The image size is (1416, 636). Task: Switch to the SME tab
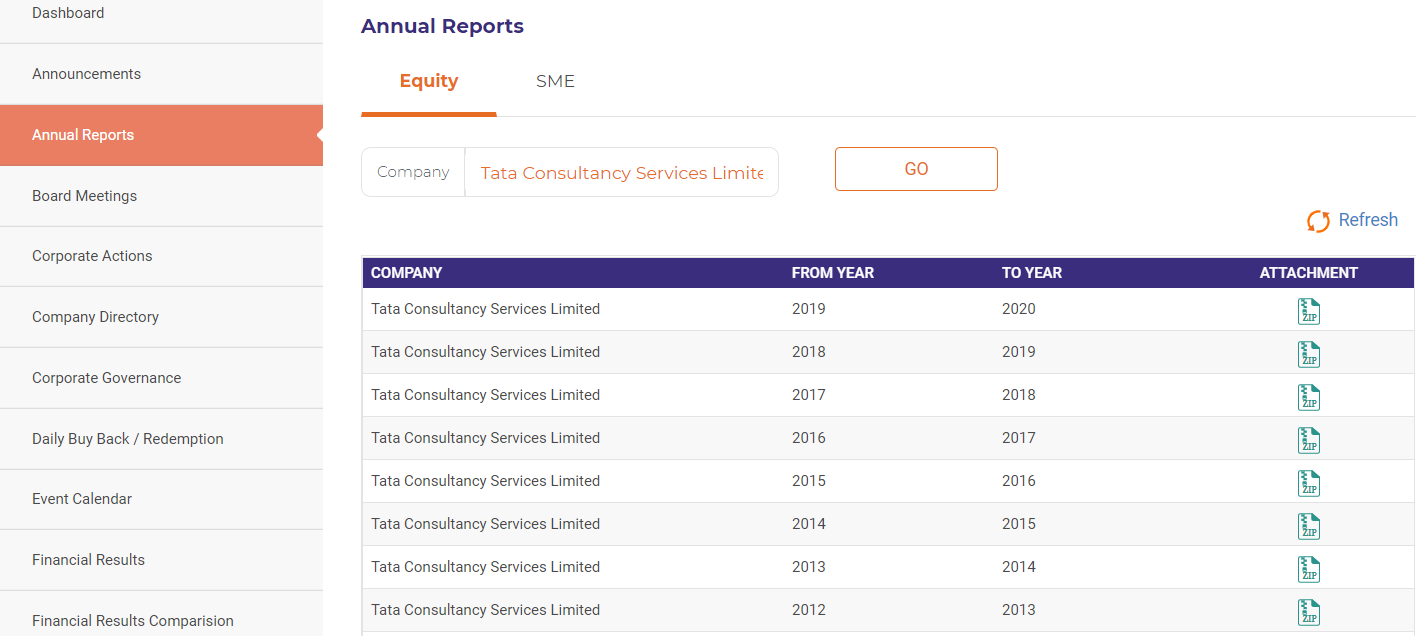[x=555, y=82]
